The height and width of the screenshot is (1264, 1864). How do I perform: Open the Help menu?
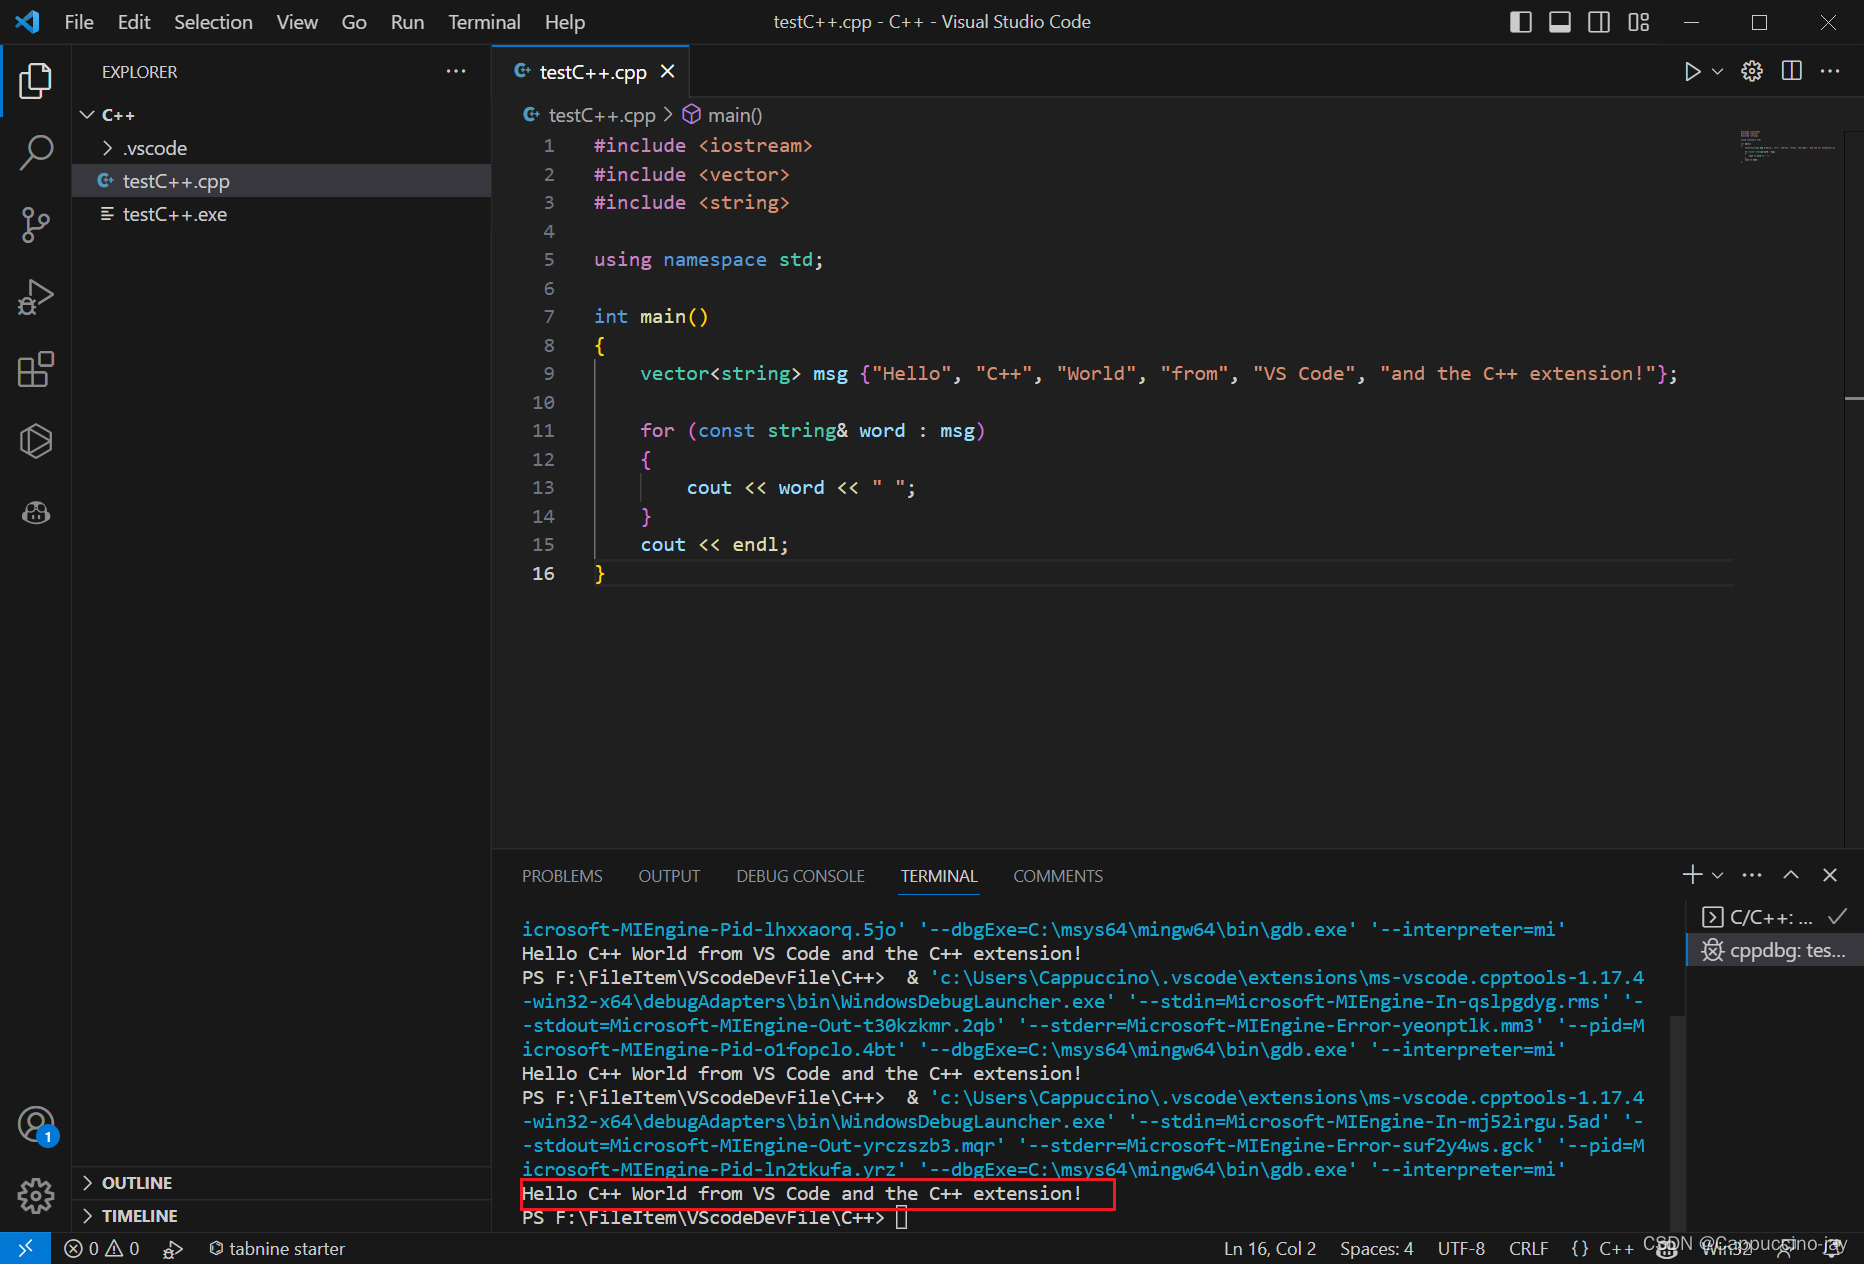(565, 22)
